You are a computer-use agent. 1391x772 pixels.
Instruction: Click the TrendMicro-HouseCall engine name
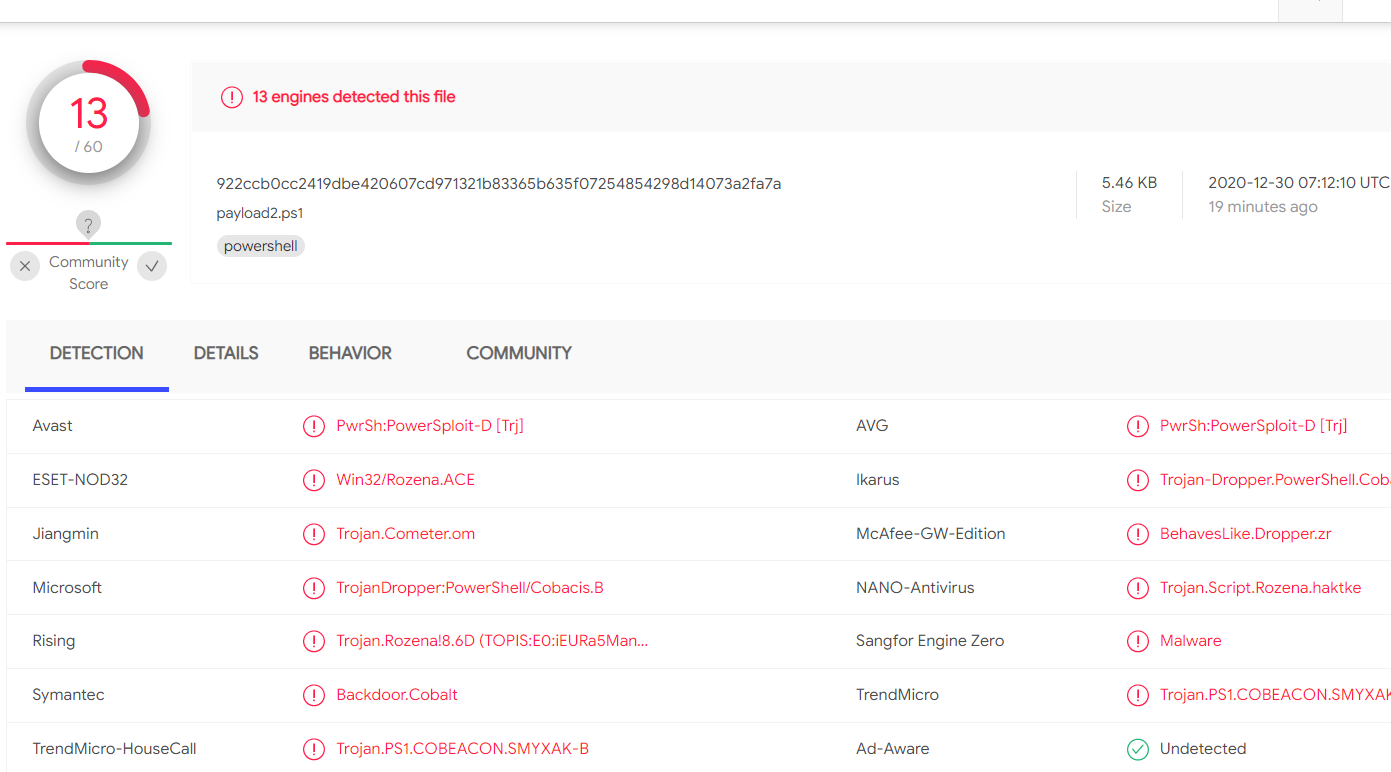coord(115,749)
